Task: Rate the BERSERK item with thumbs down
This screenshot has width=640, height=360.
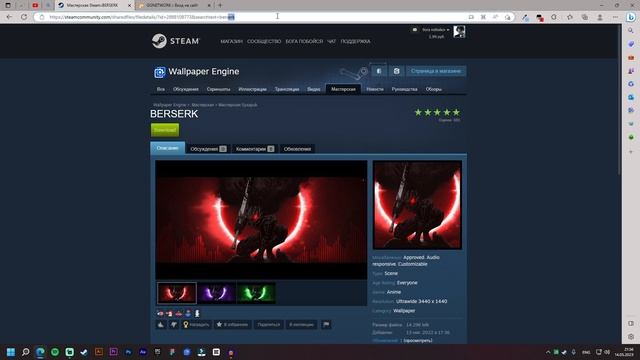Action: pyautogui.click(x=173, y=324)
